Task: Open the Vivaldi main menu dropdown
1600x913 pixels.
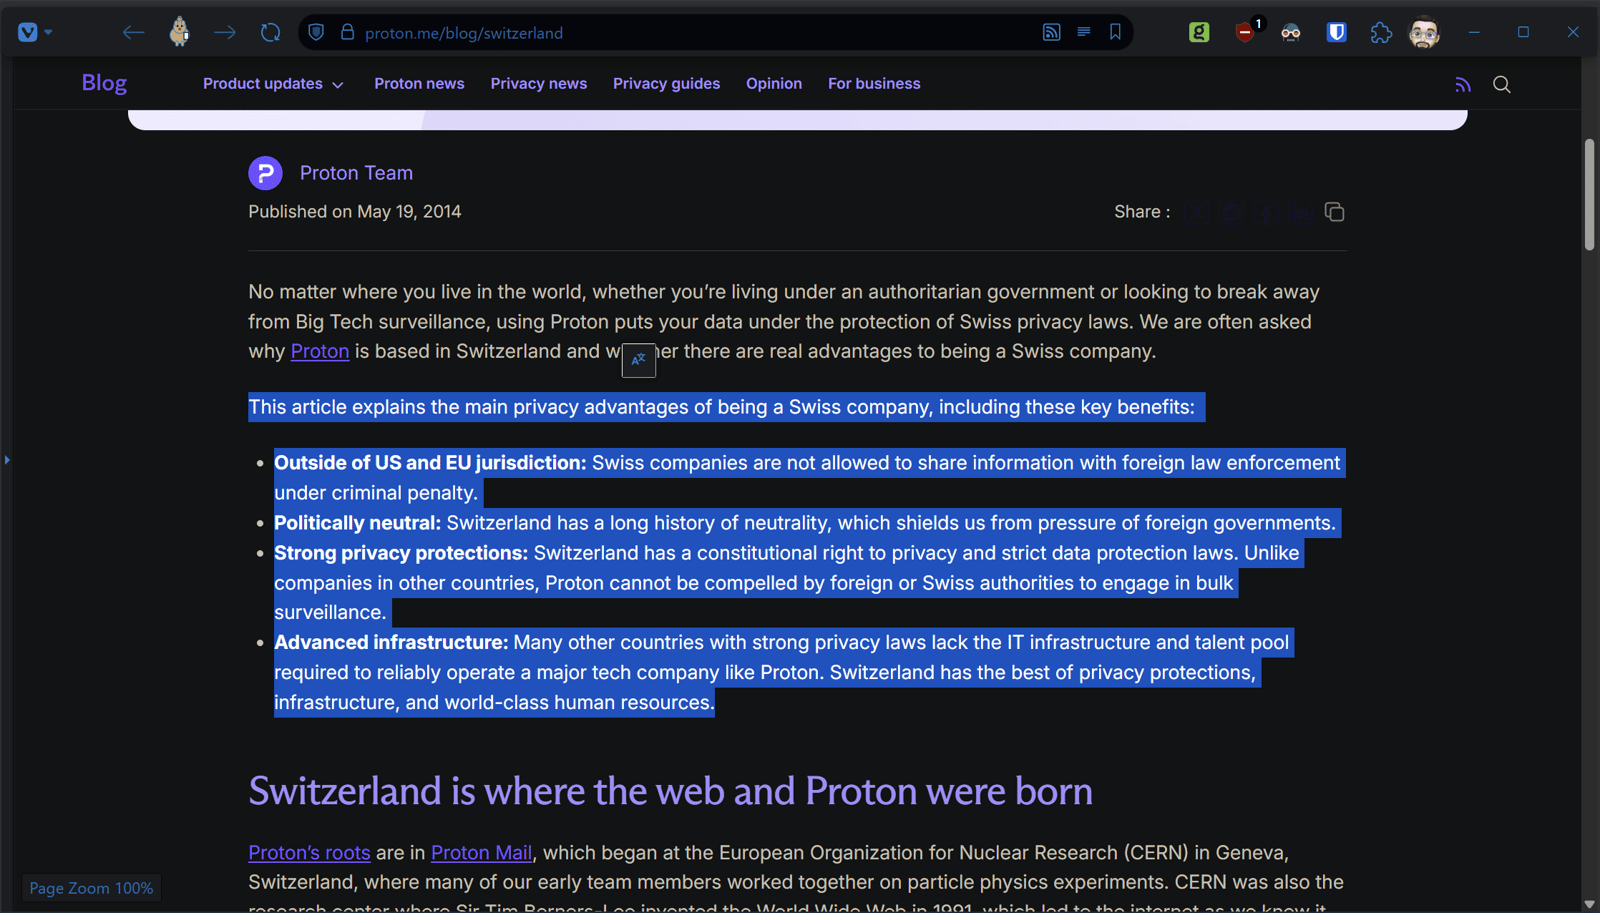Action: click(x=34, y=33)
